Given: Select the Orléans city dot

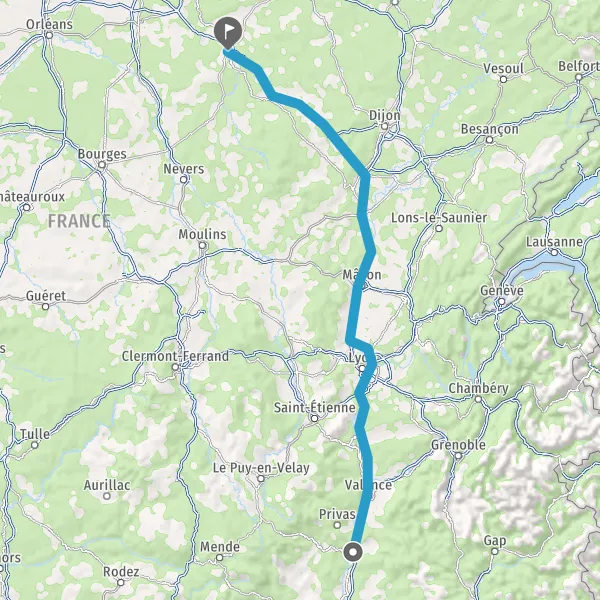Looking at the screenshot, I should point(49,35).
